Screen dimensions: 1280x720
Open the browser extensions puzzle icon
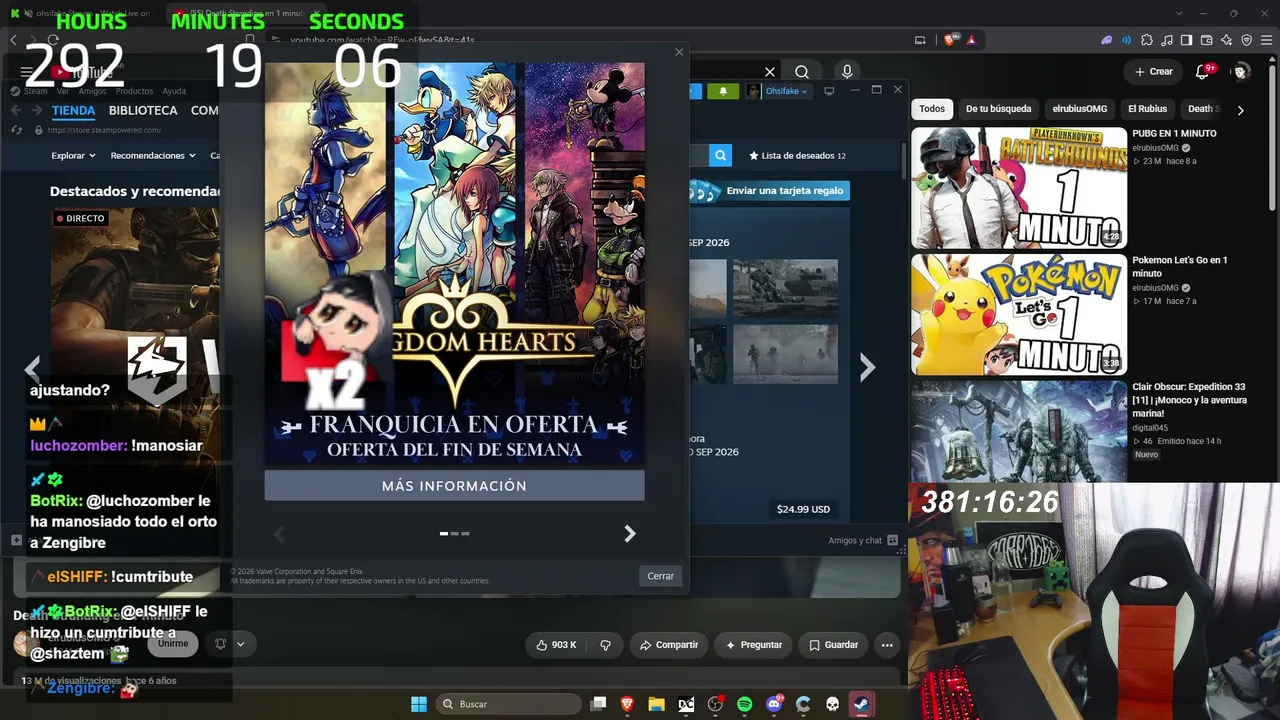pos(1147,40)
